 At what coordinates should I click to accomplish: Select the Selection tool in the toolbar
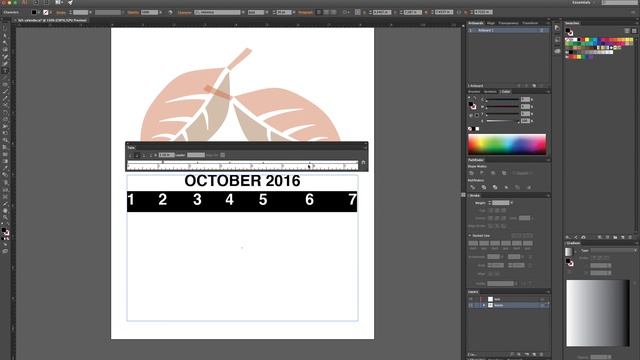[x=5, y=29]
